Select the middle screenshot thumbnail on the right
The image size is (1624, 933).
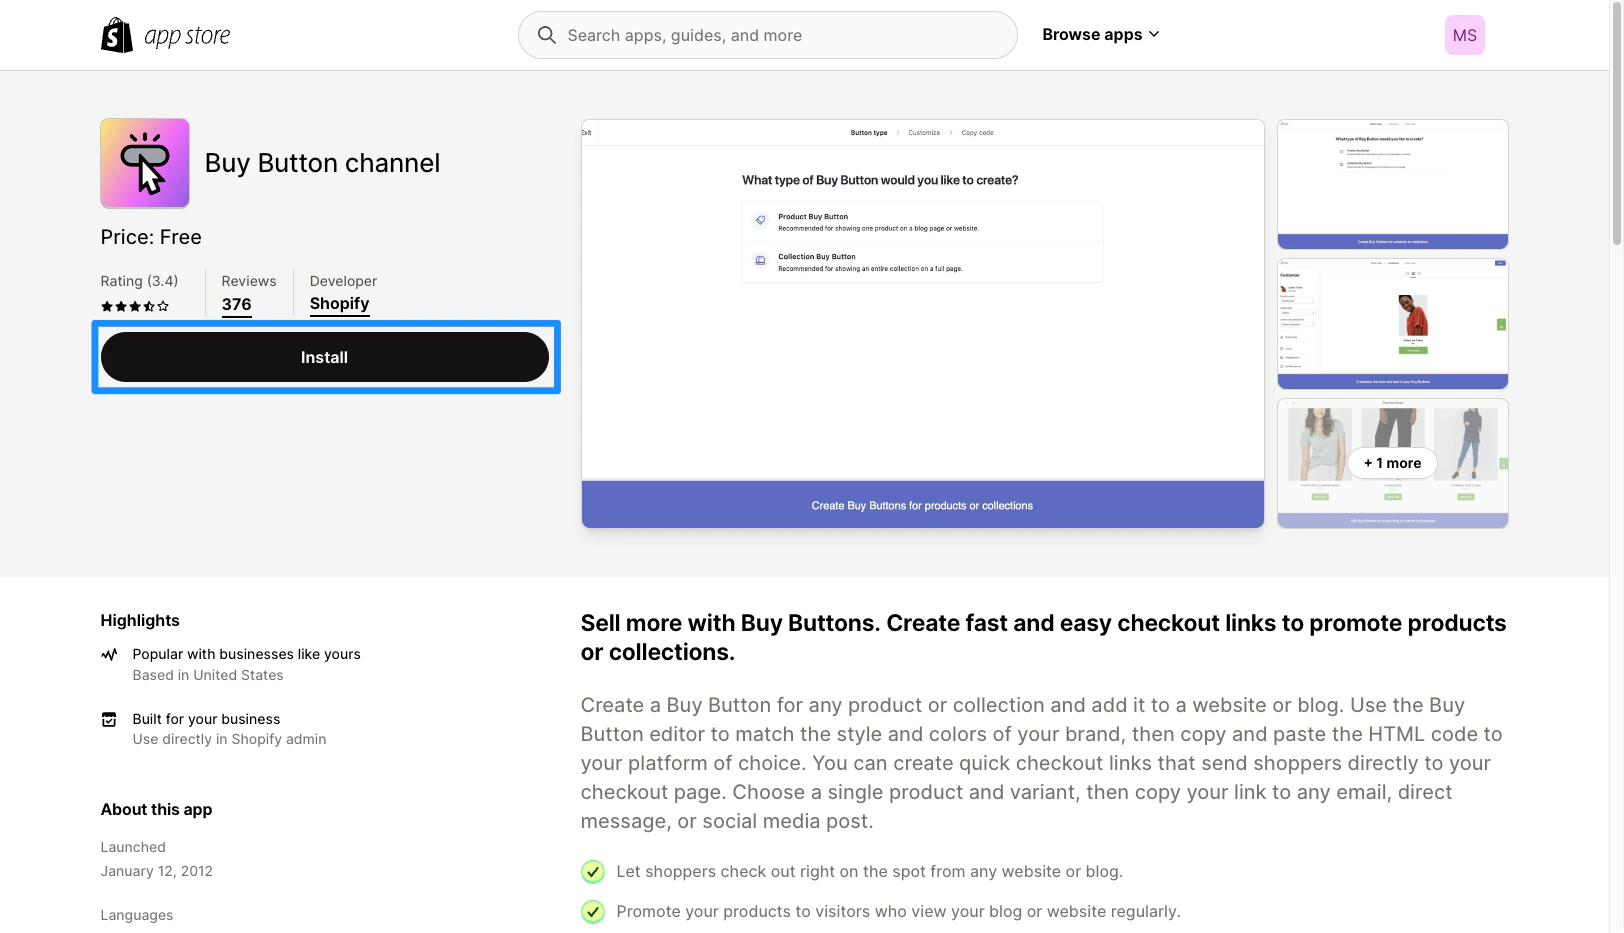click(1392, 322)
